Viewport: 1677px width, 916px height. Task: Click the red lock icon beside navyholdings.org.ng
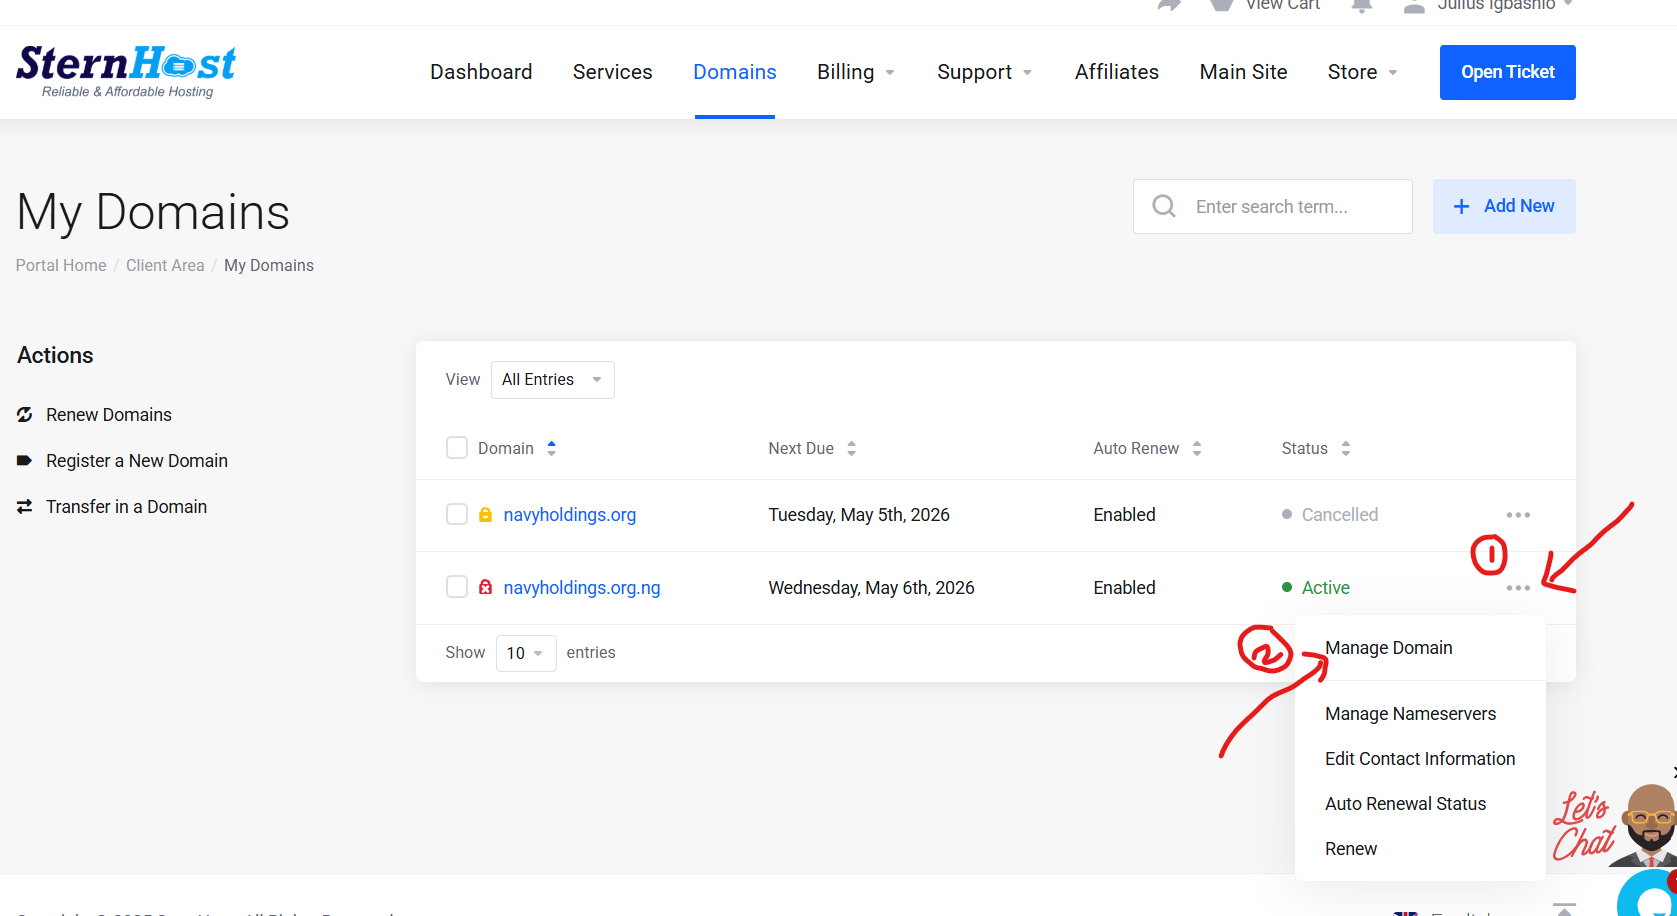485,588
